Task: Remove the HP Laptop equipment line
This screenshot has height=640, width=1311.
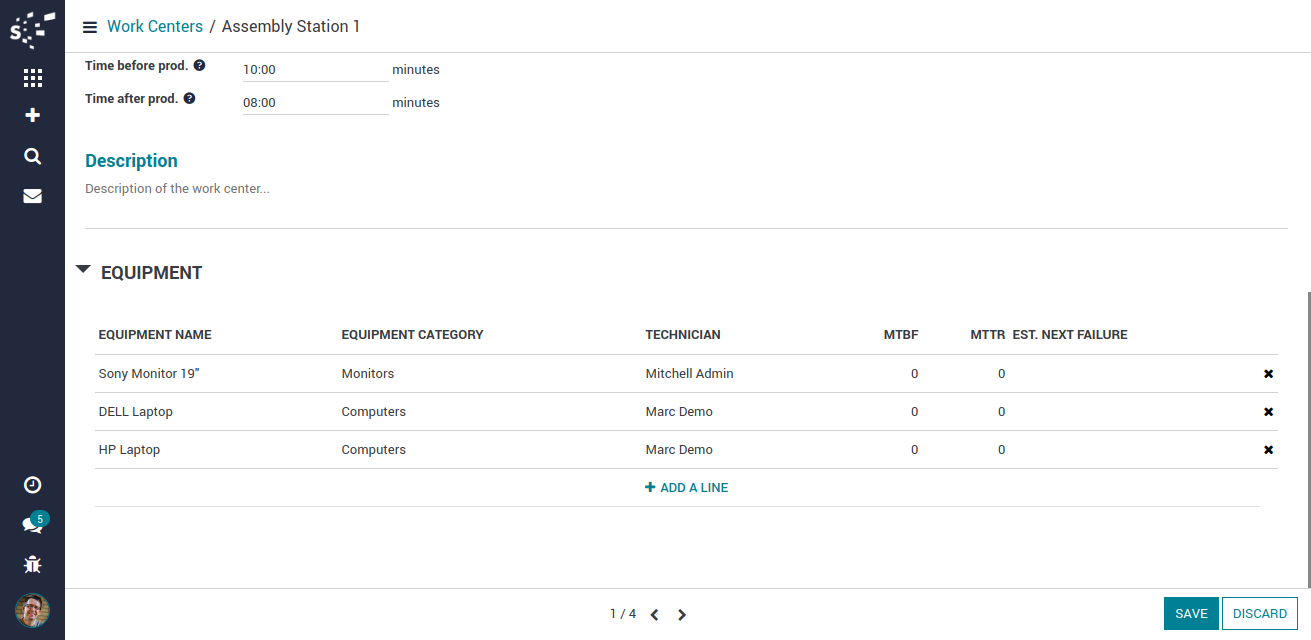Action: click(1268, 450)
